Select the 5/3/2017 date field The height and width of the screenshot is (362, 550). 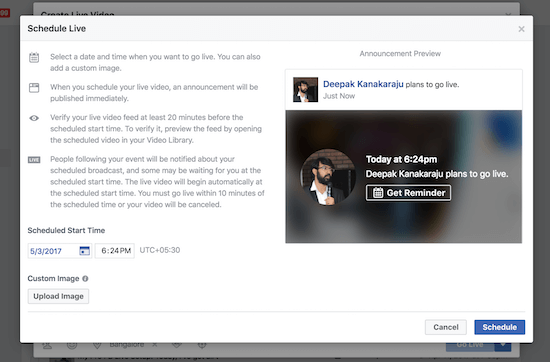click(60, 251)
